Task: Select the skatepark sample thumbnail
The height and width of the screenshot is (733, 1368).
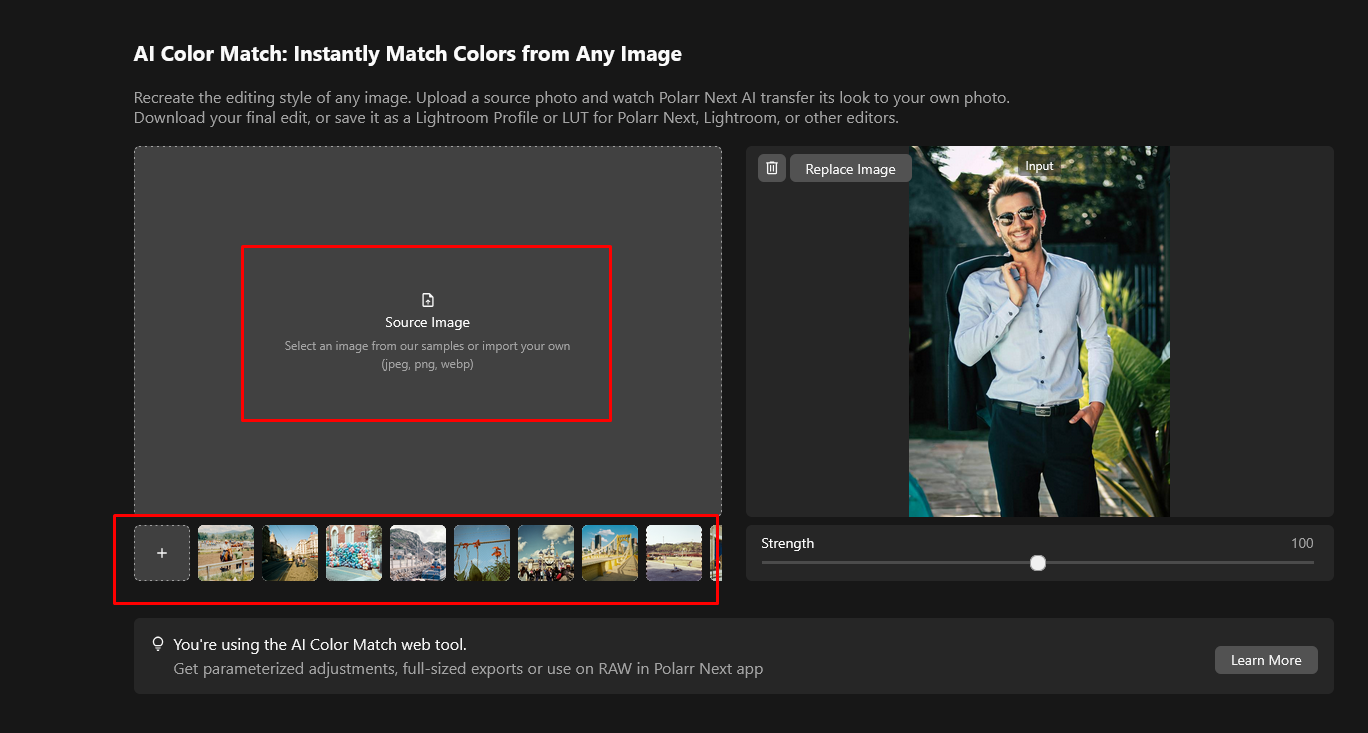Action: [674, 552]
